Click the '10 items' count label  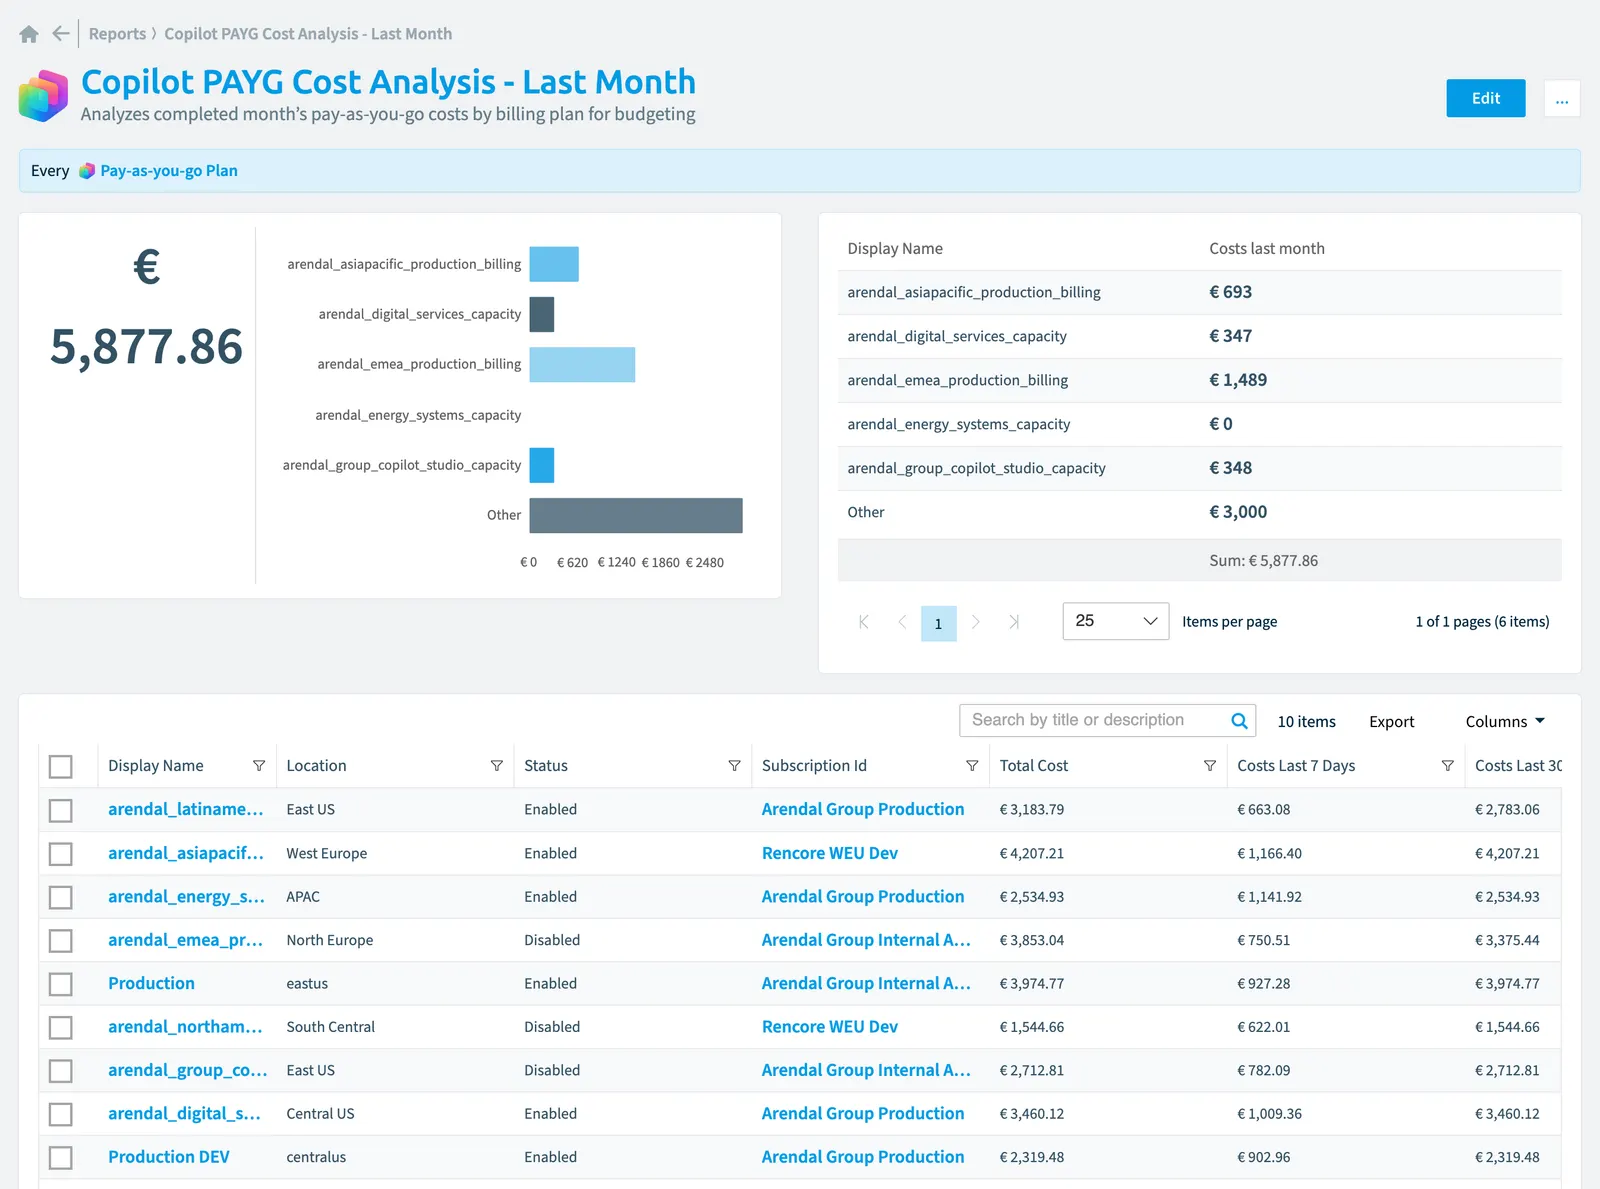[1306, 722]
